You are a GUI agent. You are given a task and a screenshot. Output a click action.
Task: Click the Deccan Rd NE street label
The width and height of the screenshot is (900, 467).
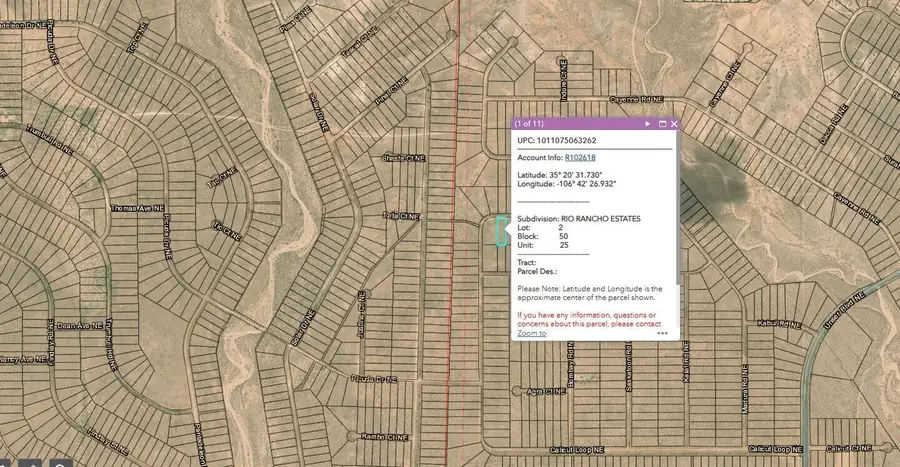tap(833, 124)
